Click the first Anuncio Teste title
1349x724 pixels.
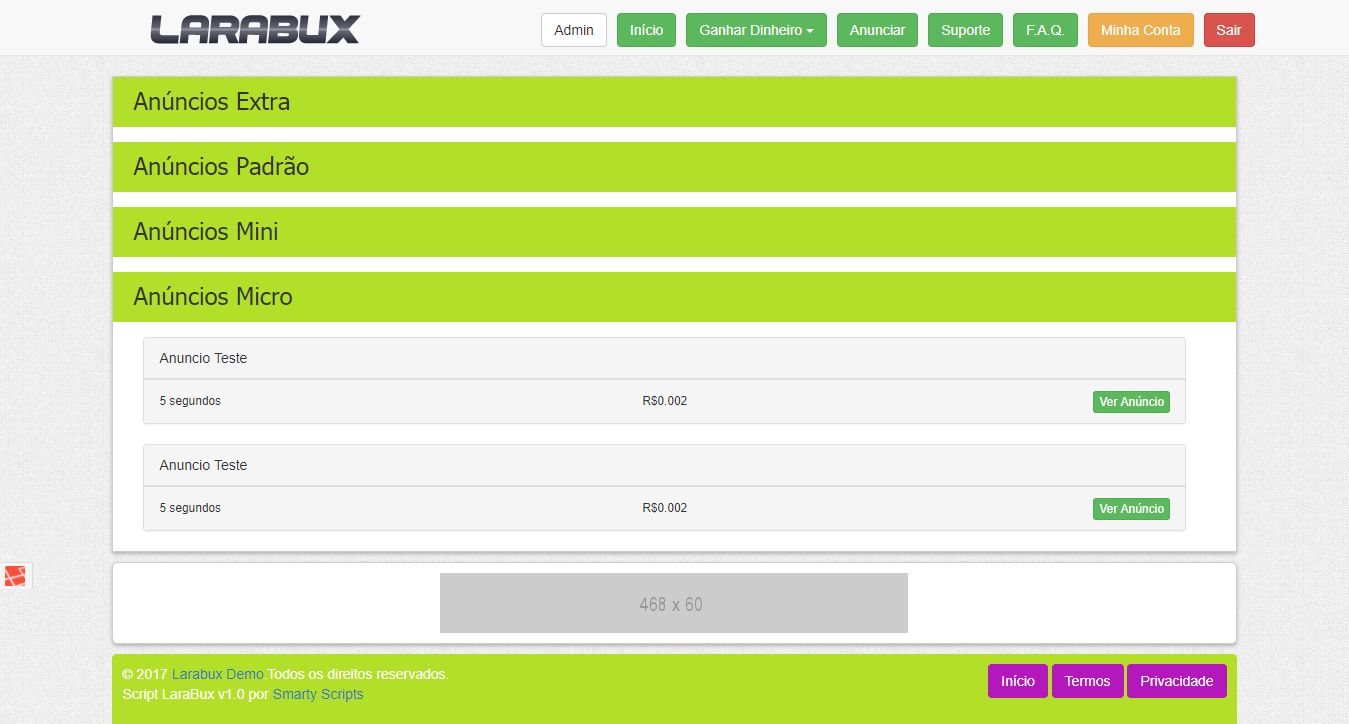[x=203, y=358]
